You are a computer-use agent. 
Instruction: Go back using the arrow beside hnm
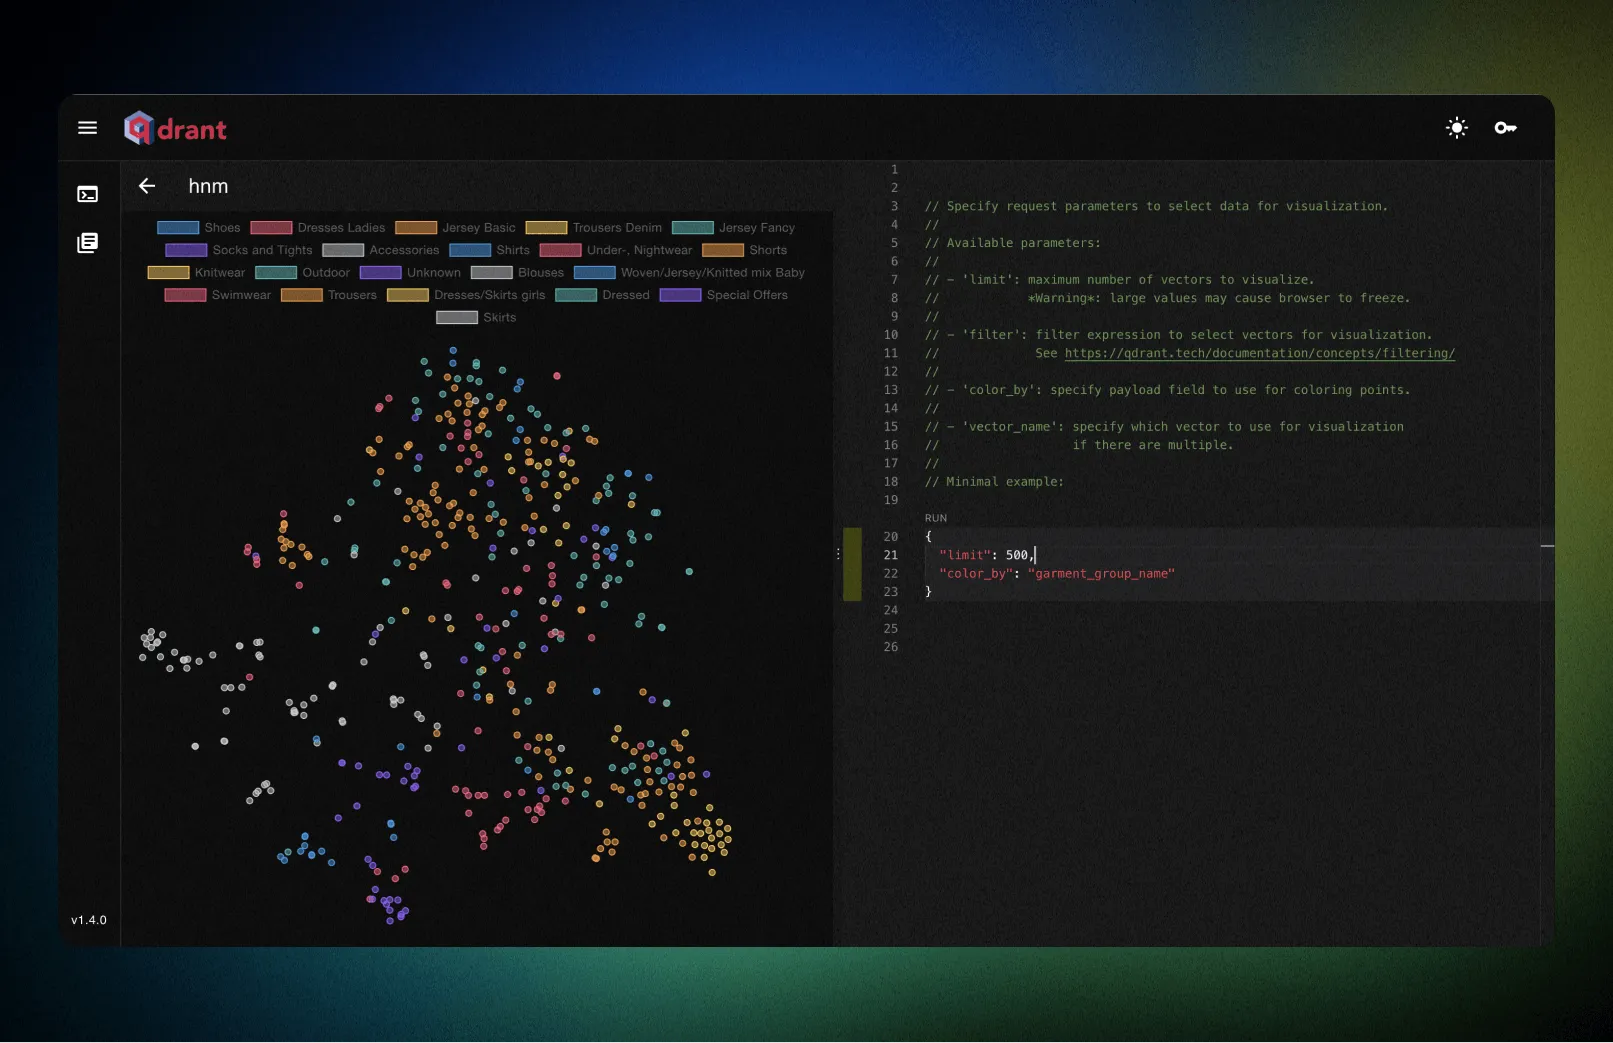click(147, 186)
